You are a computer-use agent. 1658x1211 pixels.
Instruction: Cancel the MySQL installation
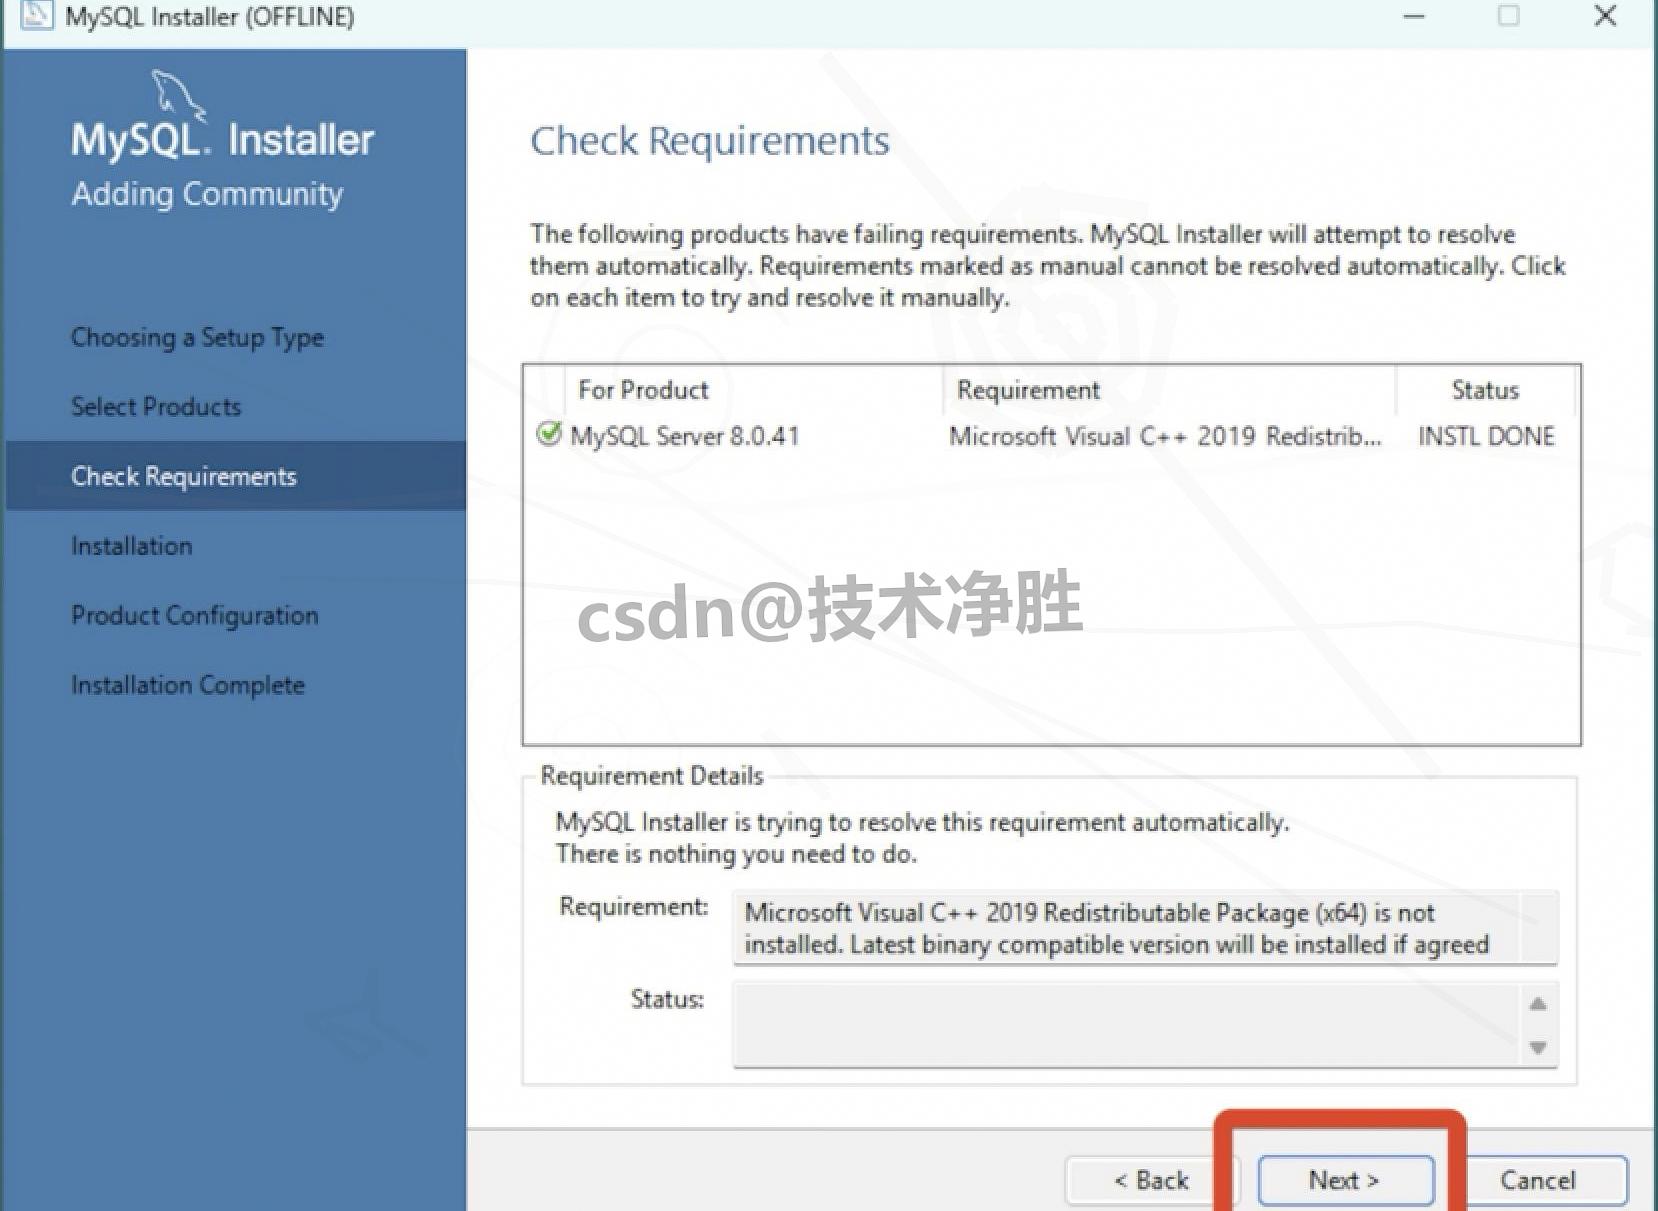tap(1537, 1180)
